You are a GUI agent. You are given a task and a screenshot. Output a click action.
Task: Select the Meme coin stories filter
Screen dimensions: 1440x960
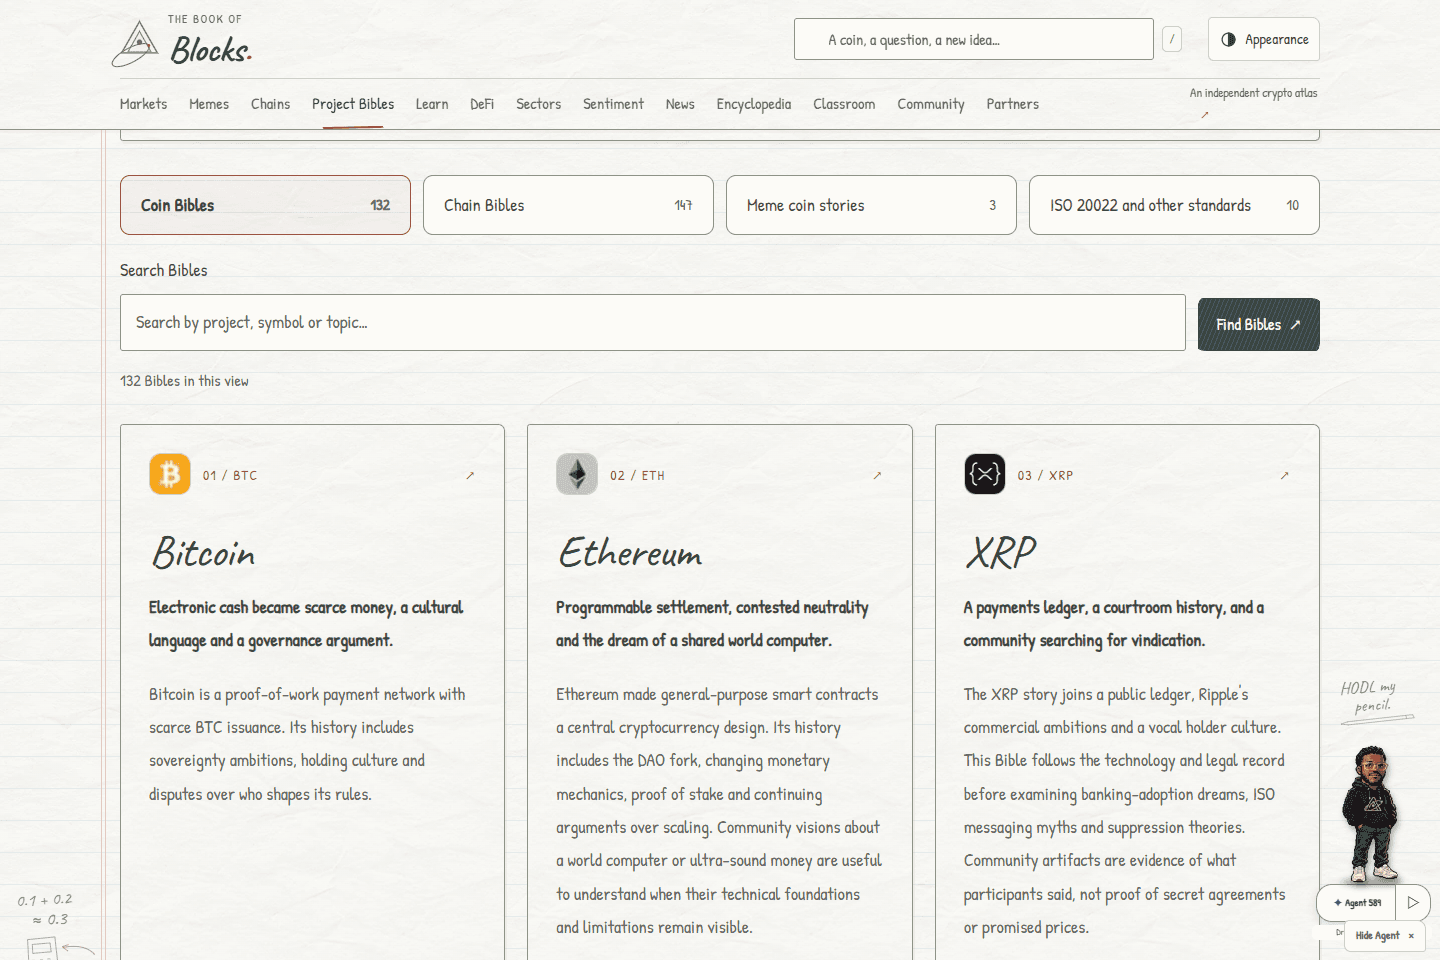pos(871,205)
